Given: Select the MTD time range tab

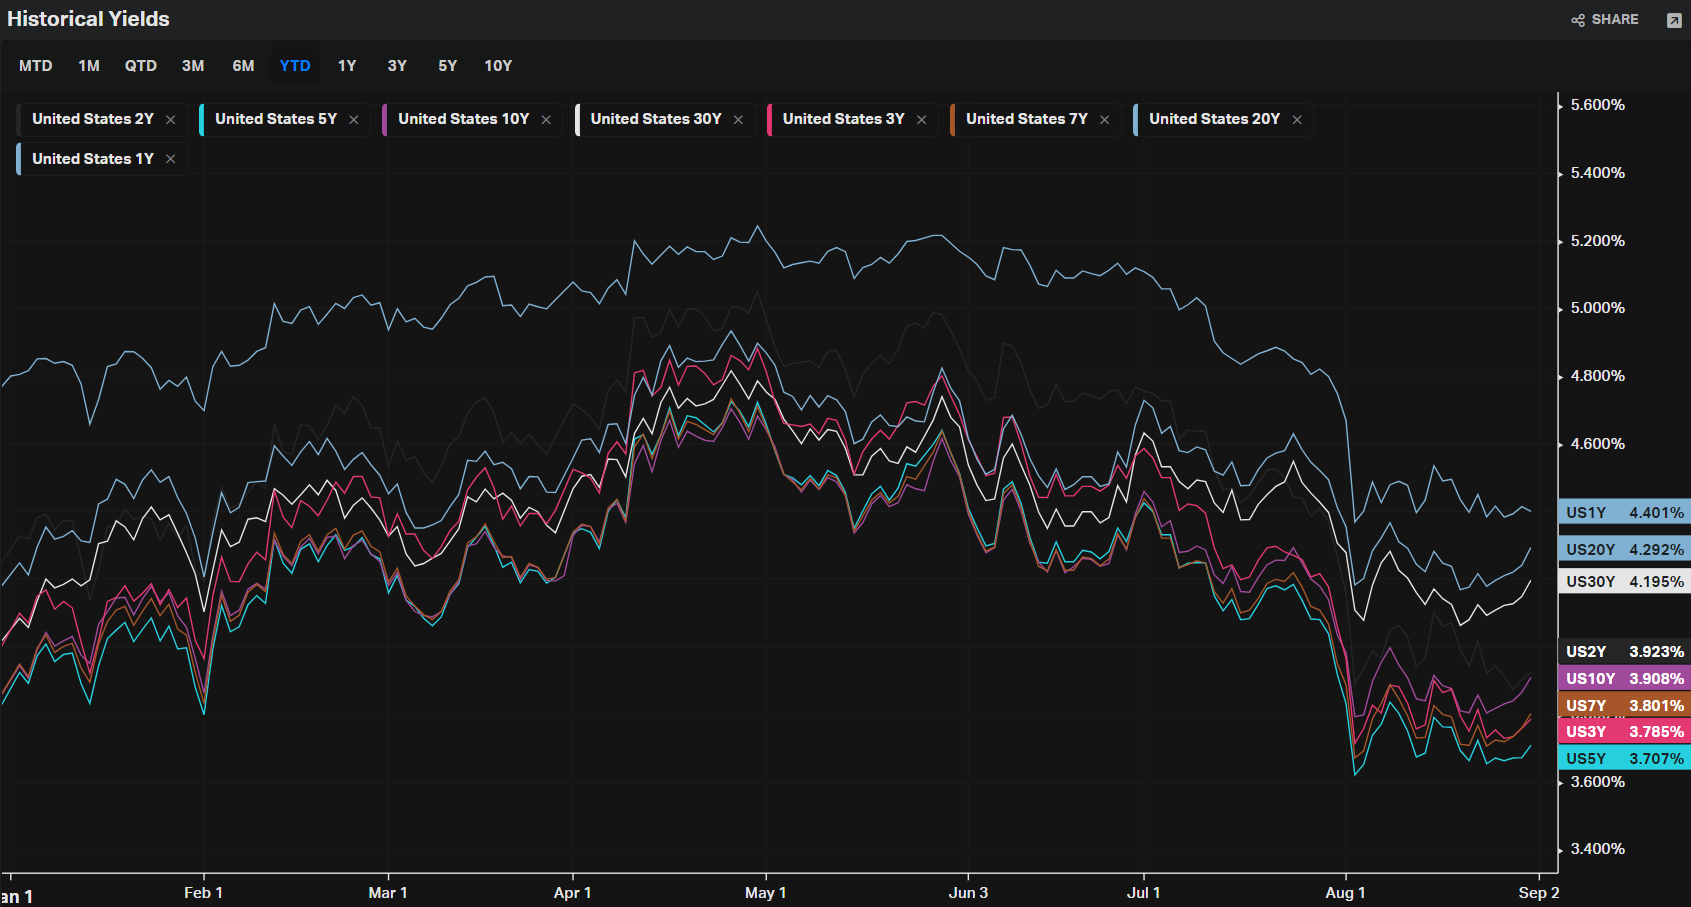Looking at the screenshot, I should click(36, 66).
